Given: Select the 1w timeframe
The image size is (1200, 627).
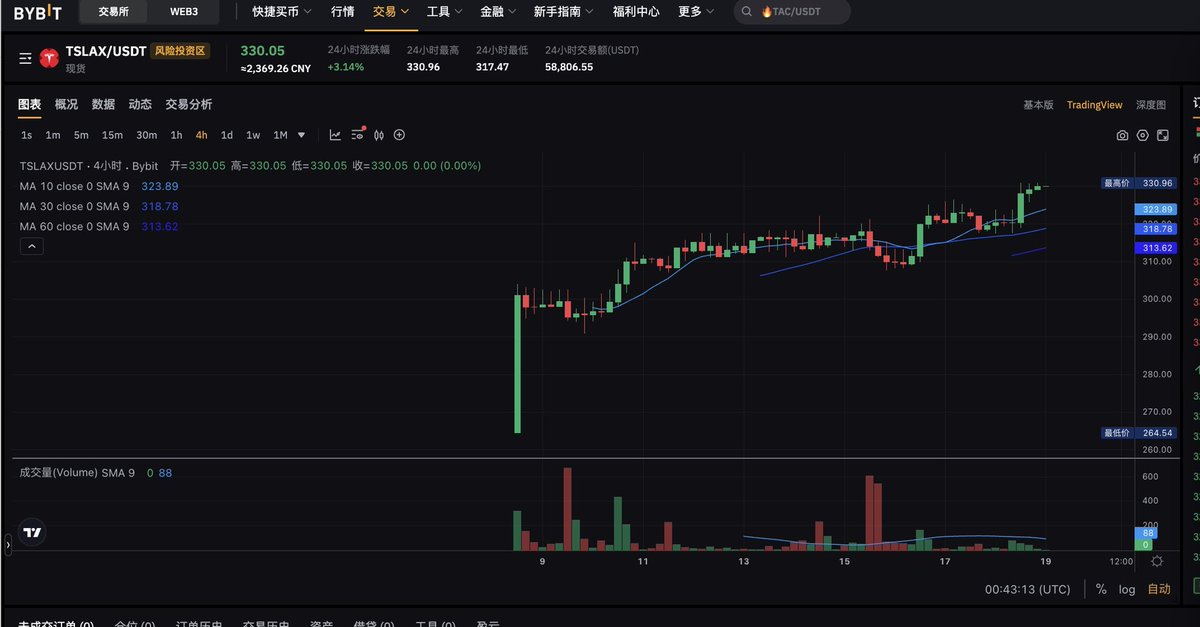Looking at the screenshot, I should click(253, 135).
